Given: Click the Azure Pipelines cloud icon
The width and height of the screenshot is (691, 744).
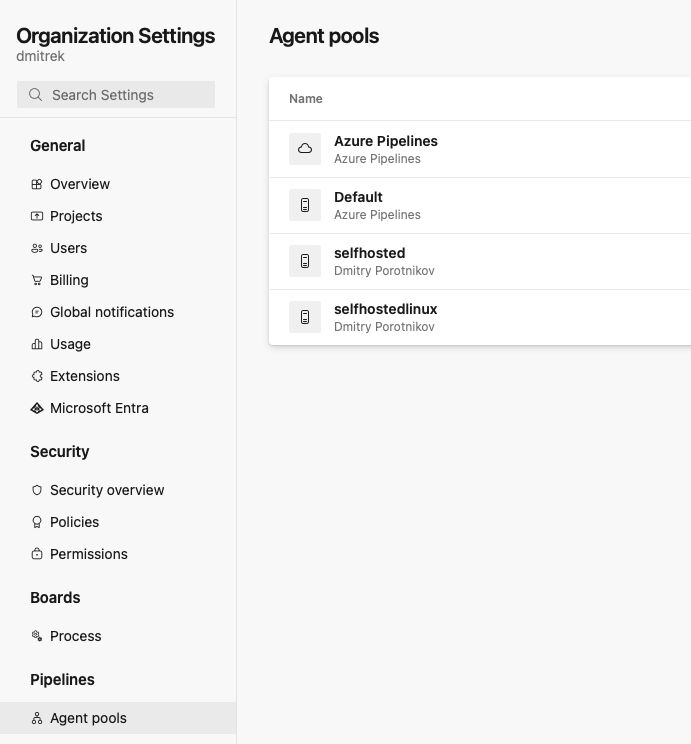Looking at the screenshot, I should [x=305, y=149].
